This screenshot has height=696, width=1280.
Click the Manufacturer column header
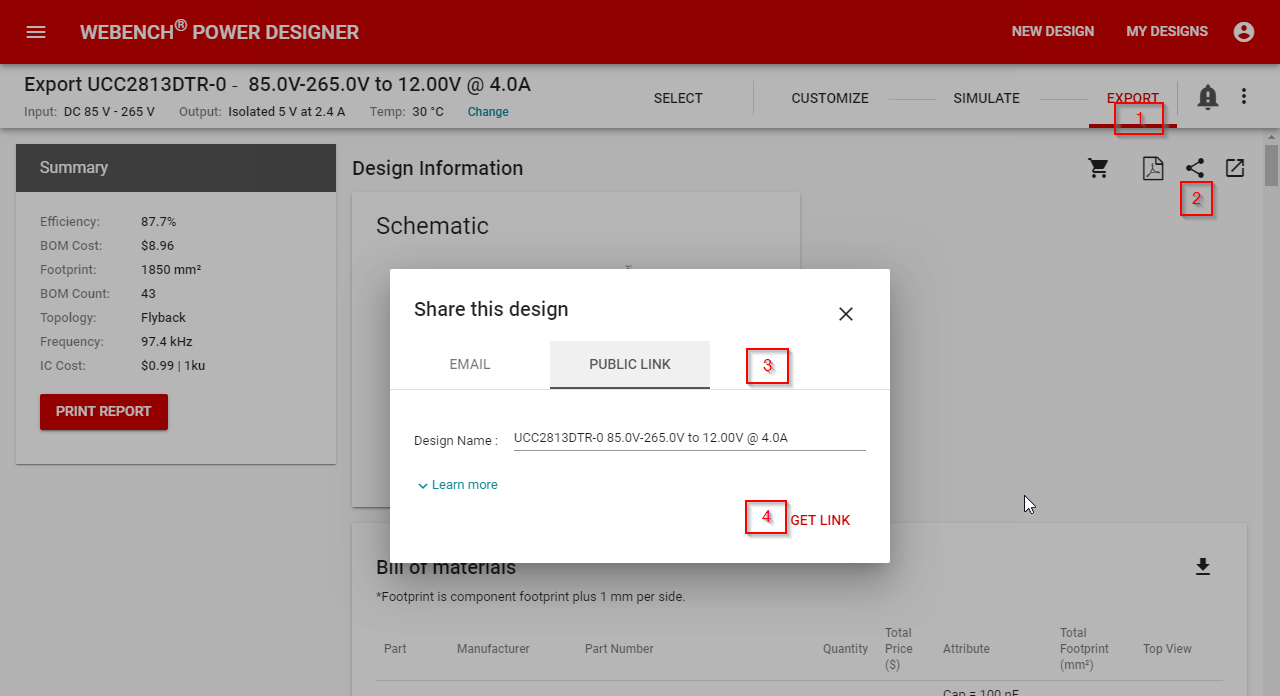coord(493,649)
